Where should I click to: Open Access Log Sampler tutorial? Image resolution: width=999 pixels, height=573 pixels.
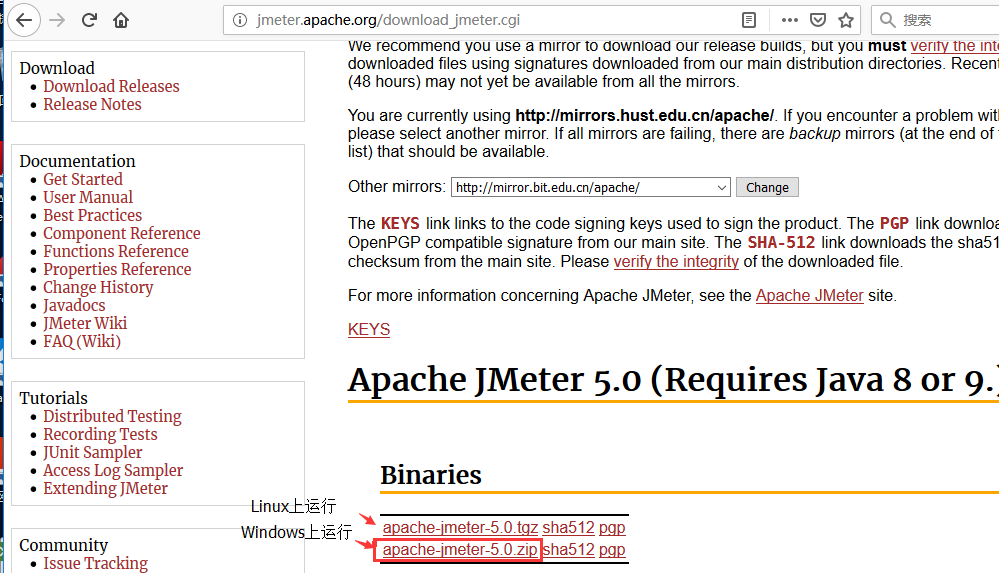click(113, 470)
